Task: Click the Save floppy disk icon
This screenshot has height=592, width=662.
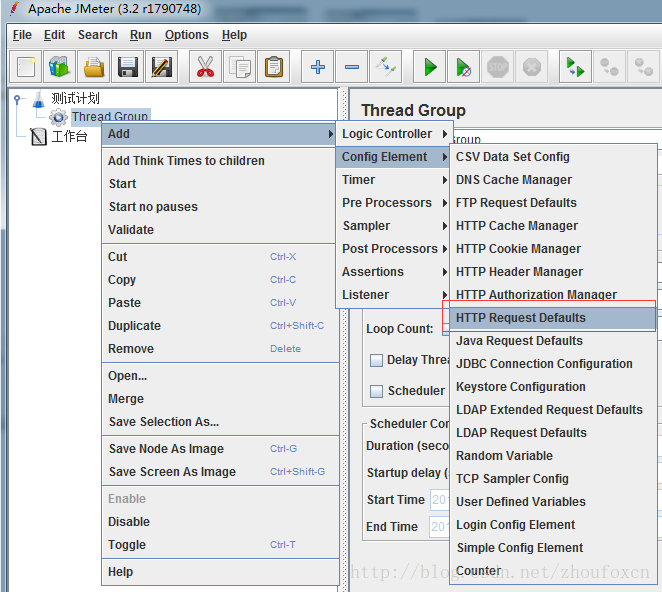Action: [128, 68]
